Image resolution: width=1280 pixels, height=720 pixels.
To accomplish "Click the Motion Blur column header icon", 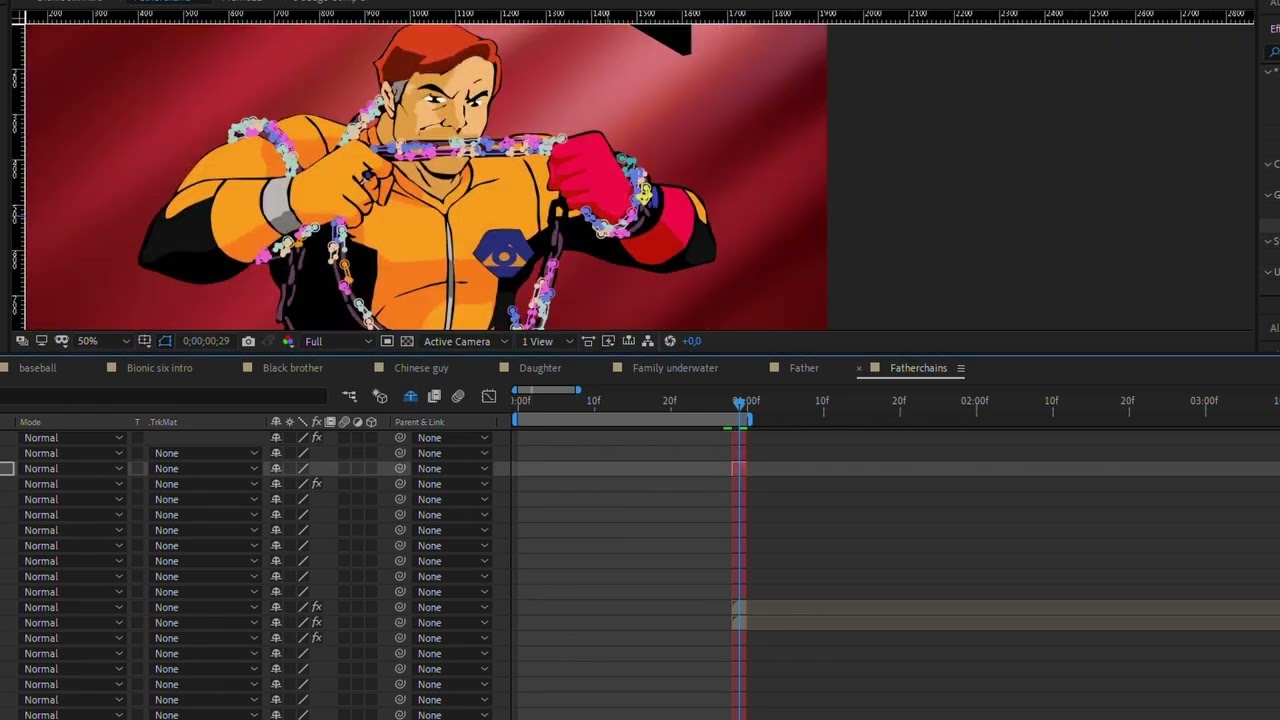I will click(x=344, y=422).
